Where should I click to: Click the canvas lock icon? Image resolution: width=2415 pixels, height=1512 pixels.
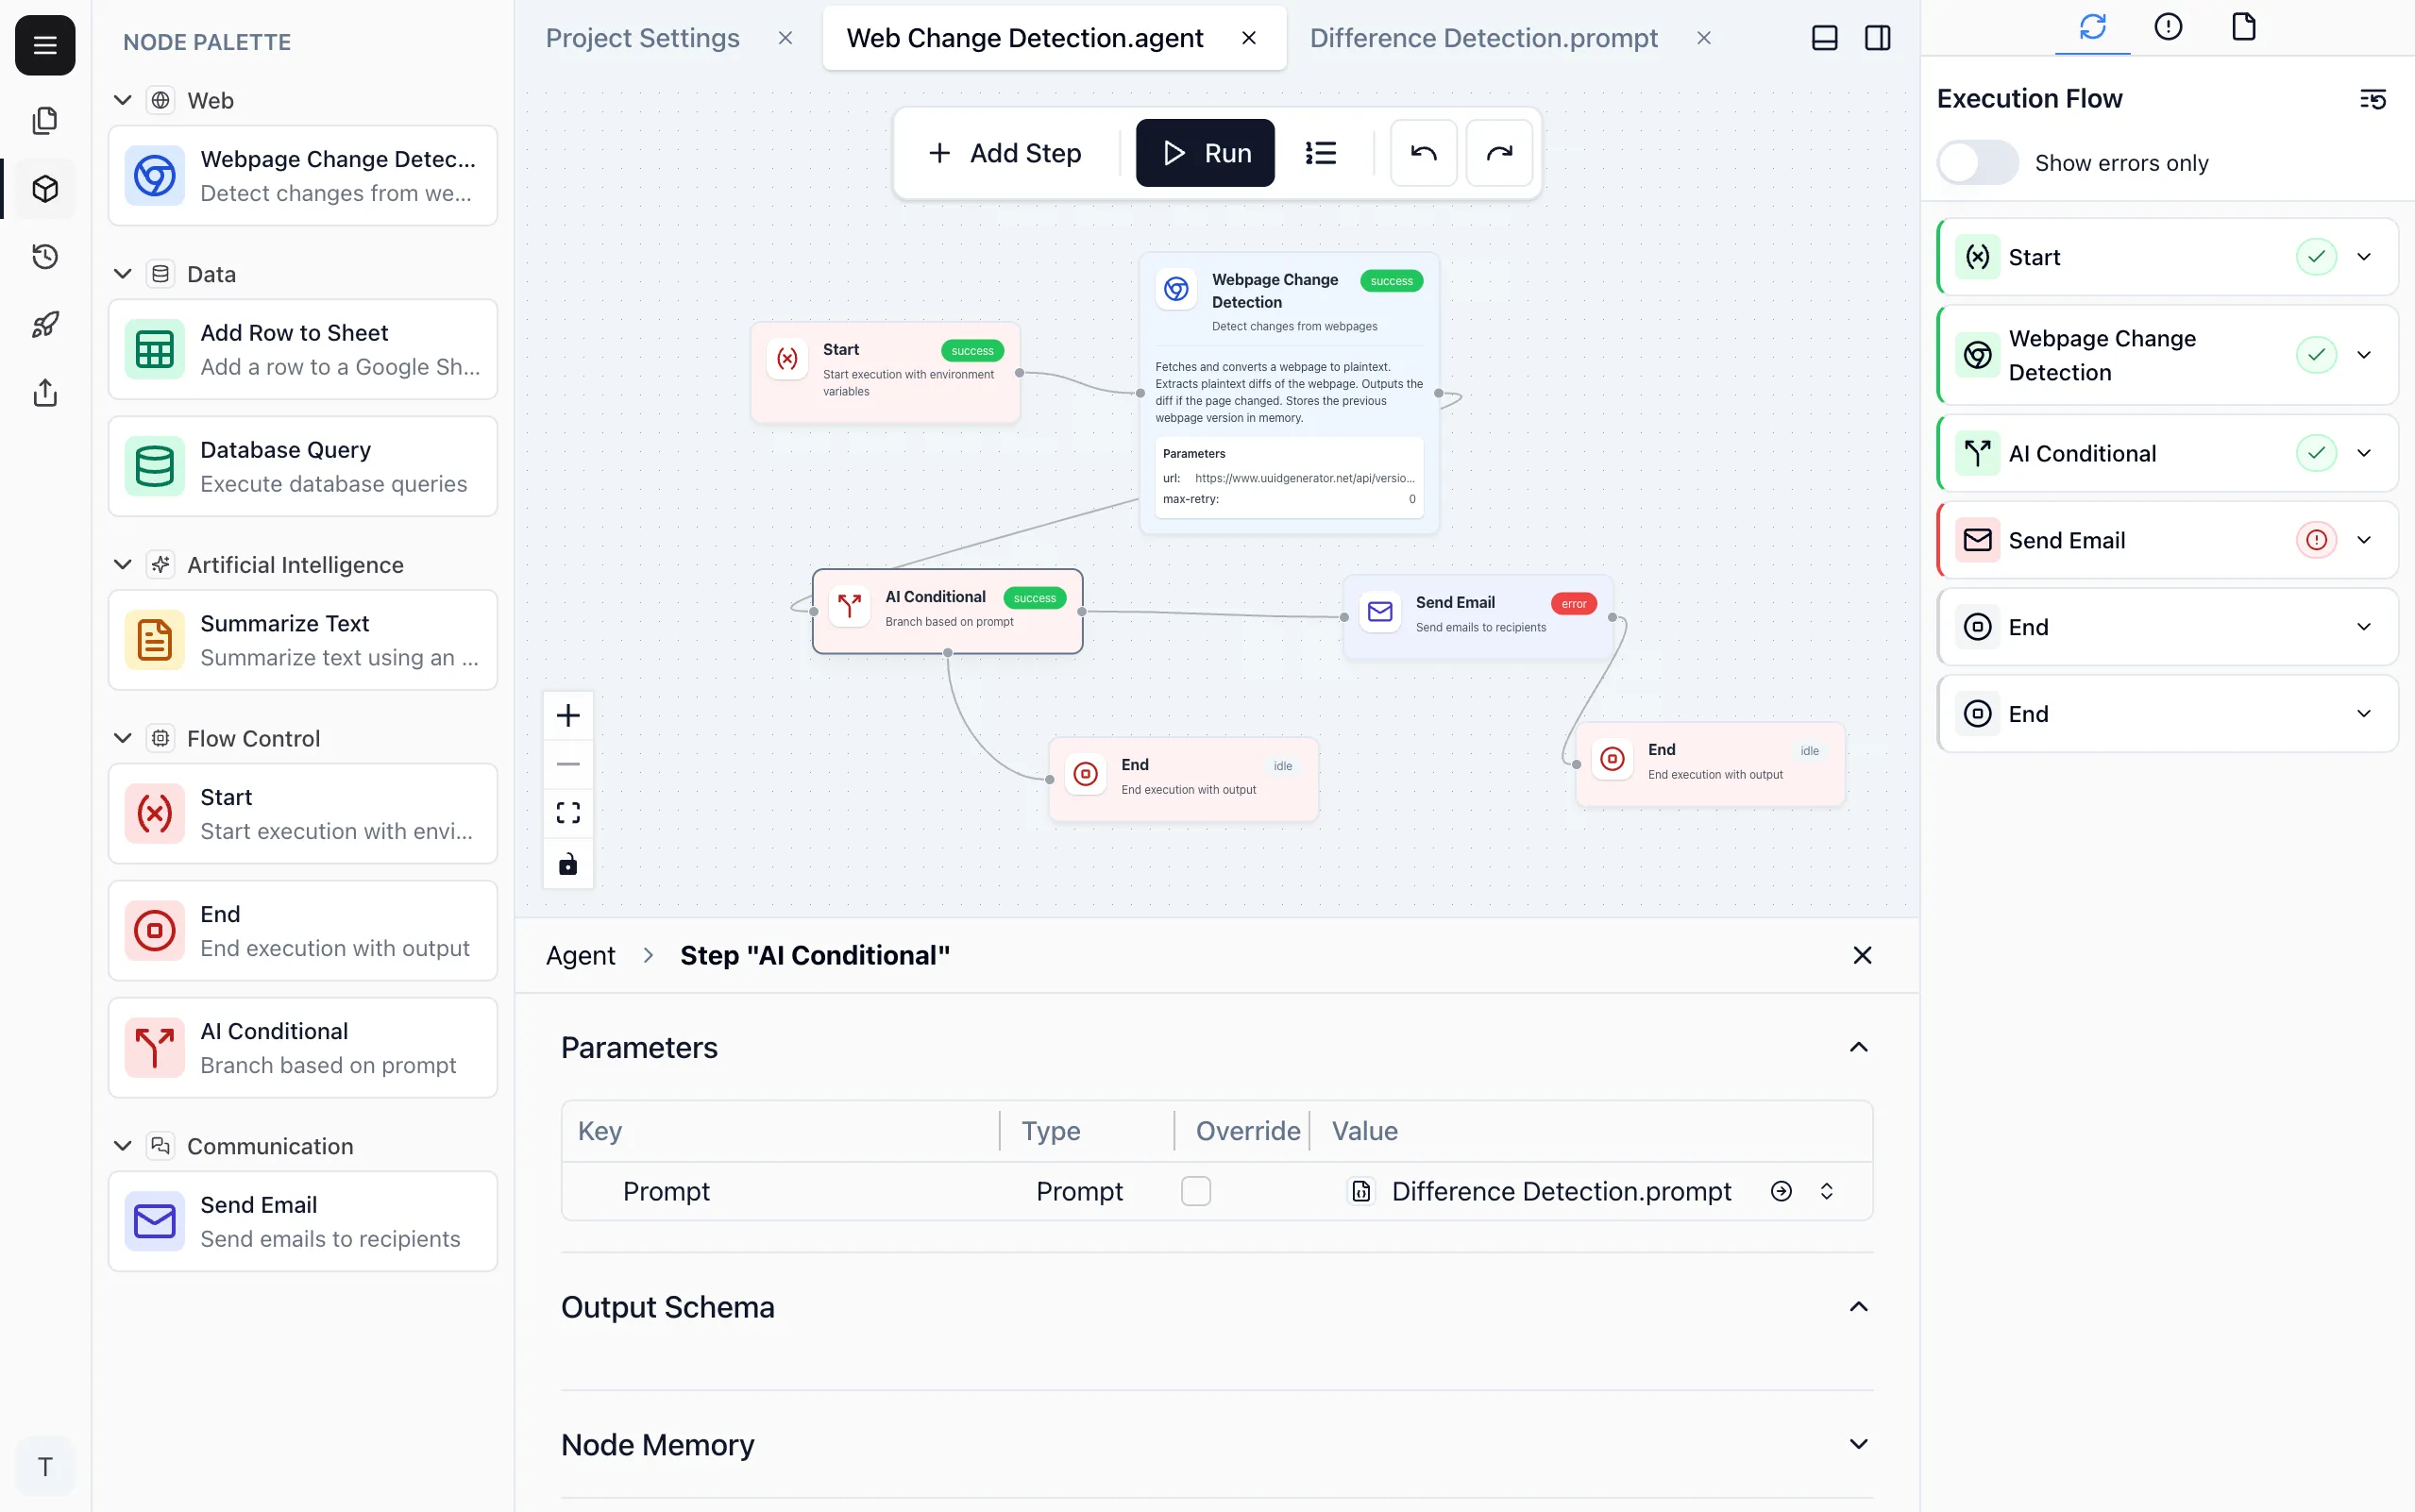click(x=568, y=864)
